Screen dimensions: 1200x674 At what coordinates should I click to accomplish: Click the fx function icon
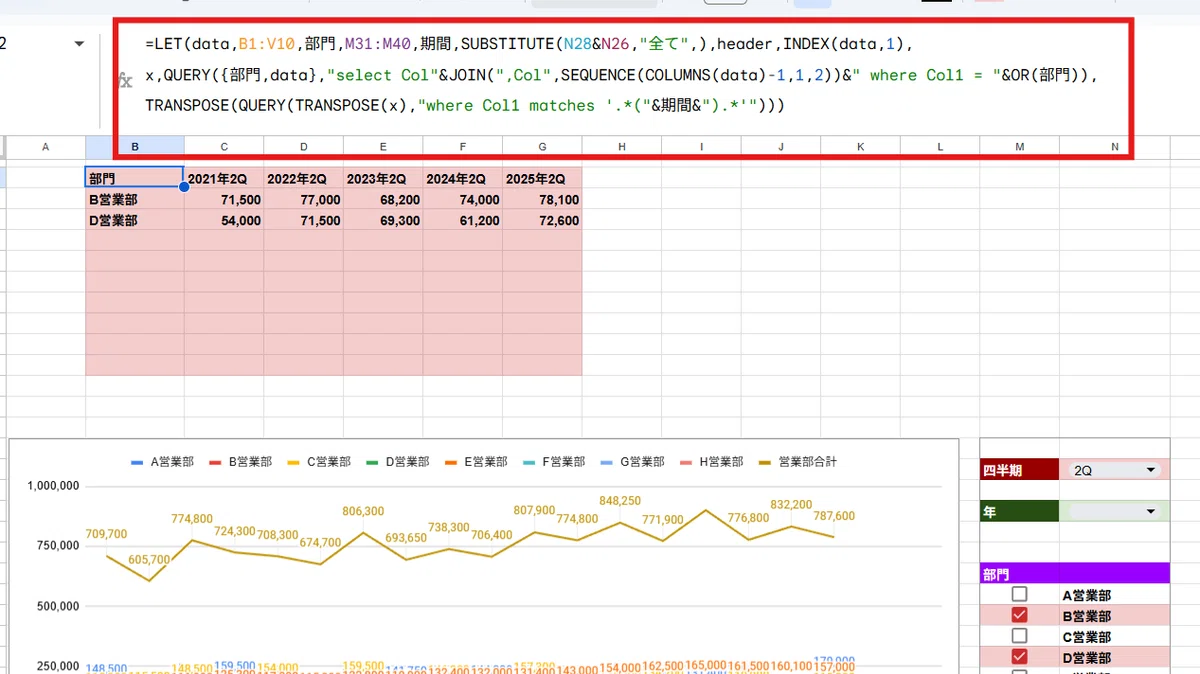point(125,80)
